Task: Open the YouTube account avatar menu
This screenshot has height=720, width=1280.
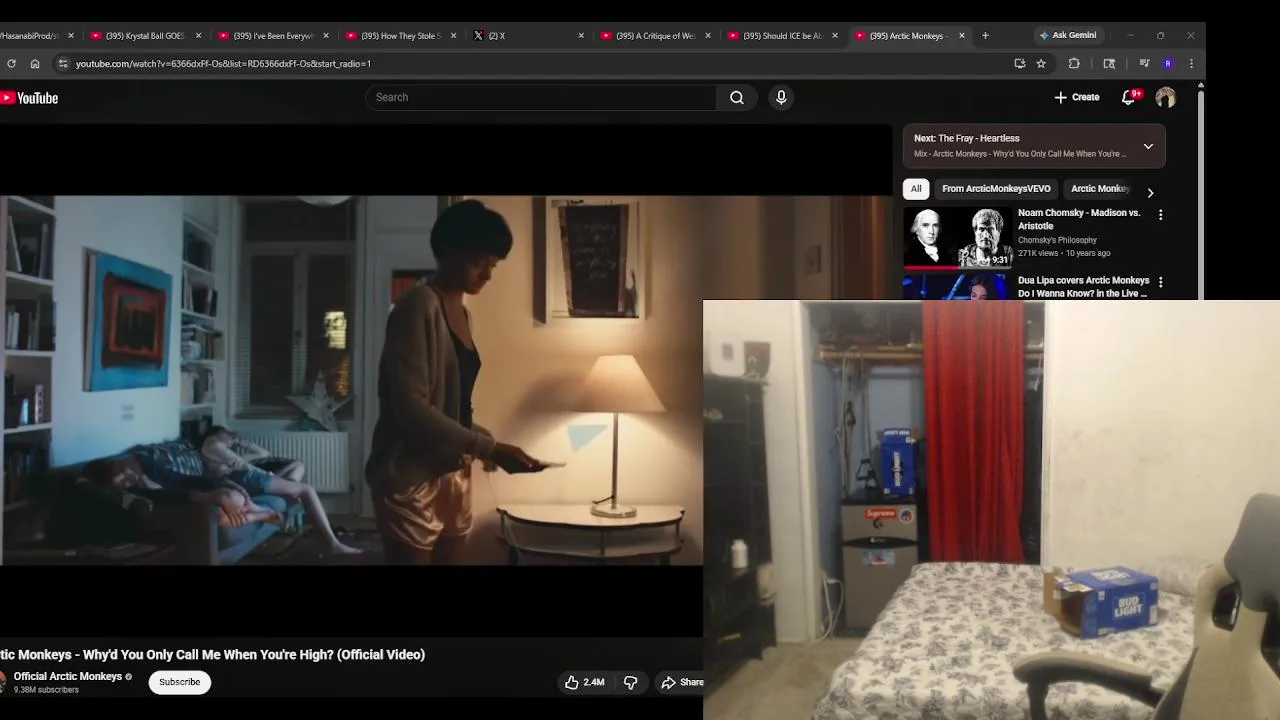Action: point(1165,97)
